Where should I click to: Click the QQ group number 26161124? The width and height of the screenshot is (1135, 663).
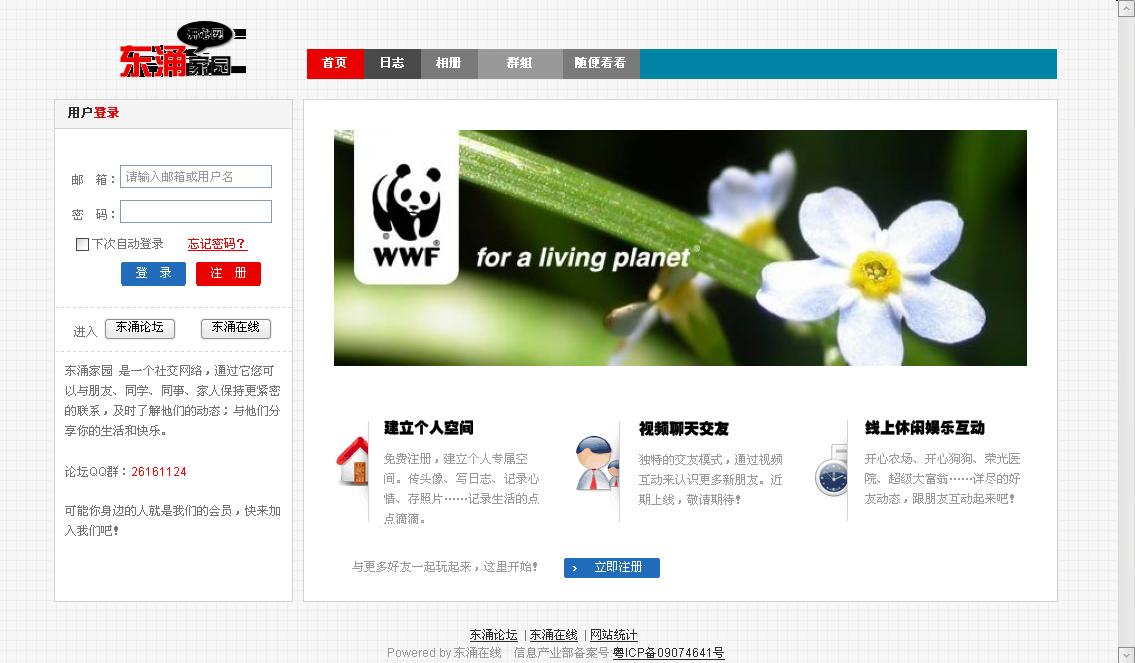click(x=159, y=472)
